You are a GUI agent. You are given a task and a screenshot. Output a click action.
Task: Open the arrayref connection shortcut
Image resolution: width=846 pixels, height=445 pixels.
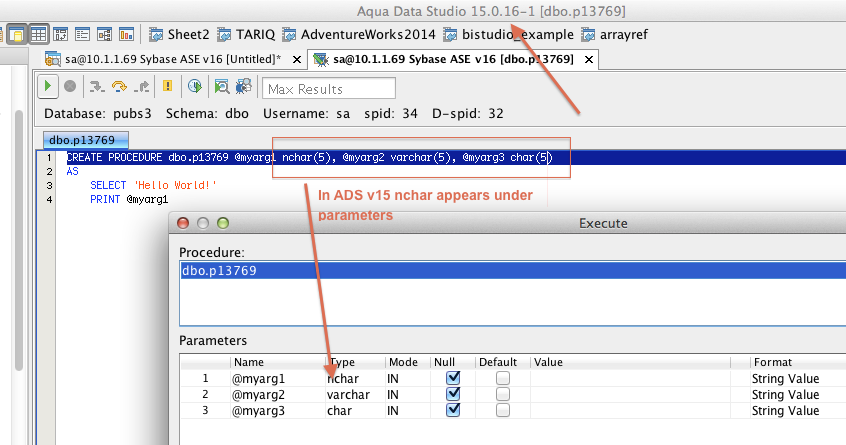pyautogui.click(x=615, y=35)
